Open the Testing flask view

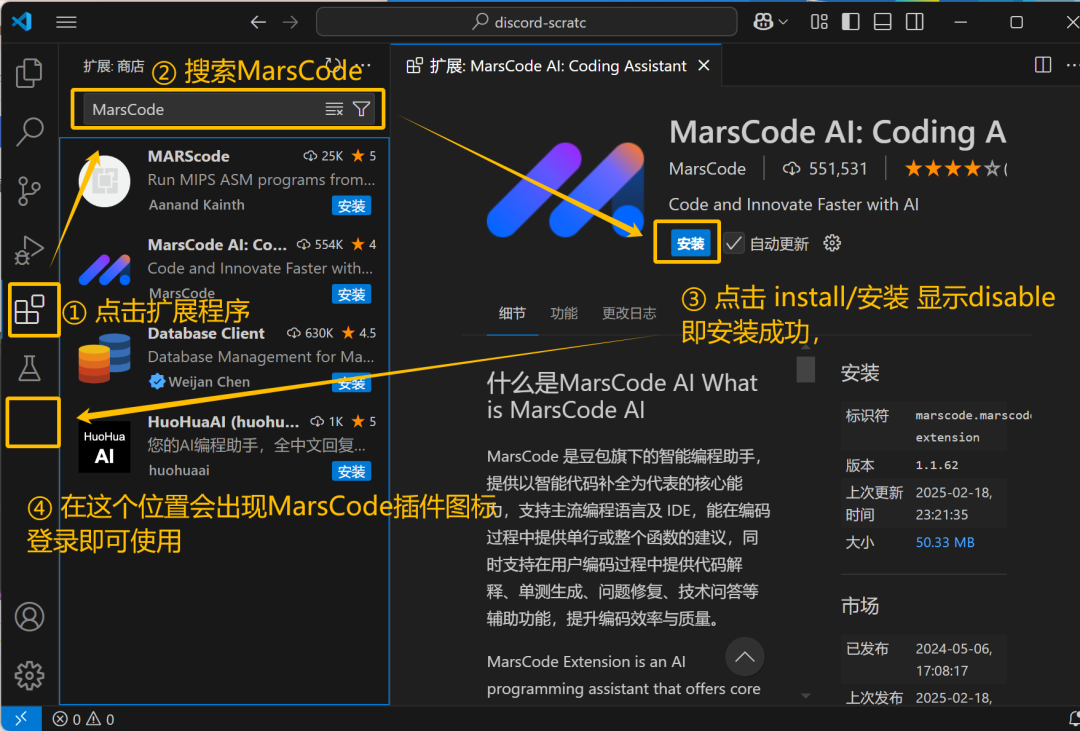tap(29, 368)
